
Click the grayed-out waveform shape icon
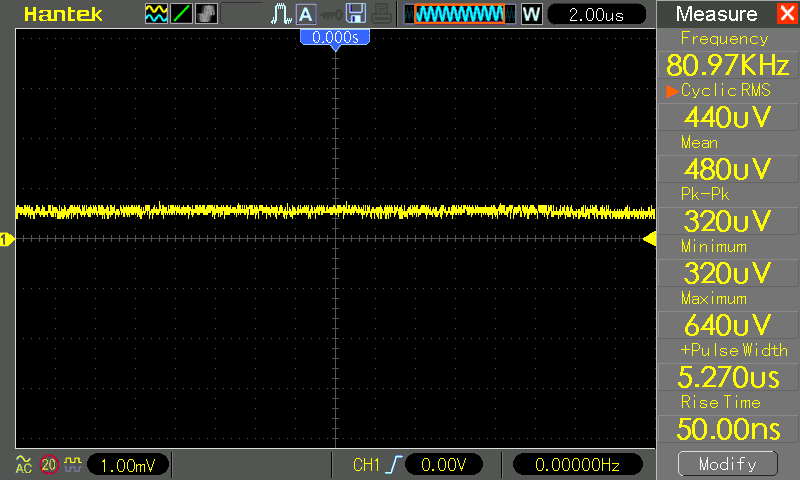[206, 14]
